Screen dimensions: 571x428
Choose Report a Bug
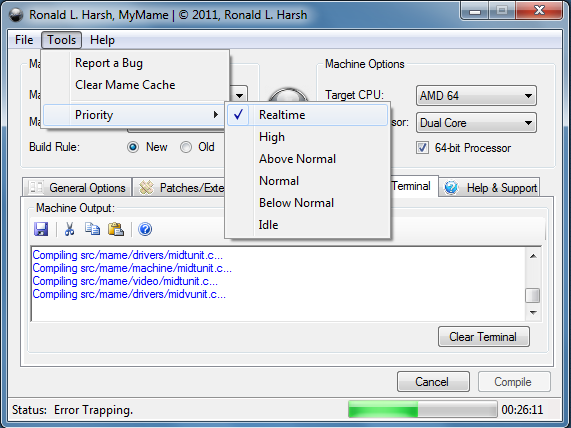(135, 63)
